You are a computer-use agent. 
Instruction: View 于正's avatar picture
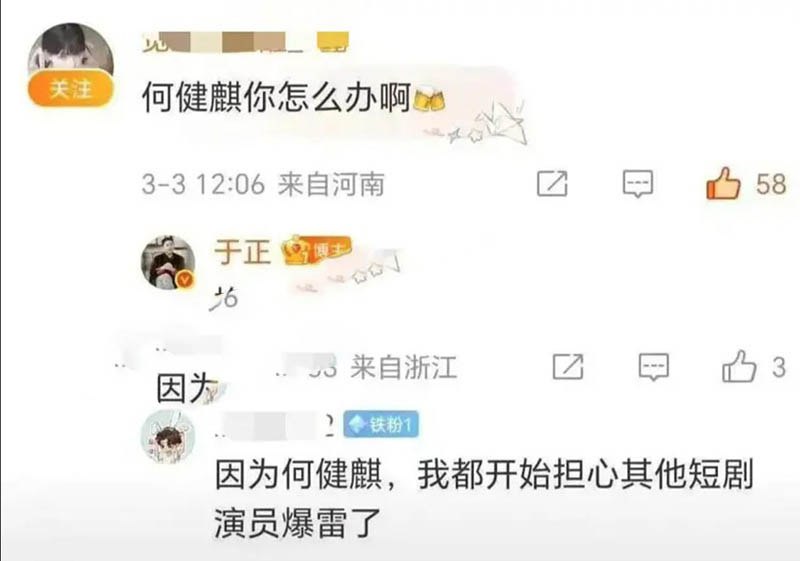click(168, 262)
